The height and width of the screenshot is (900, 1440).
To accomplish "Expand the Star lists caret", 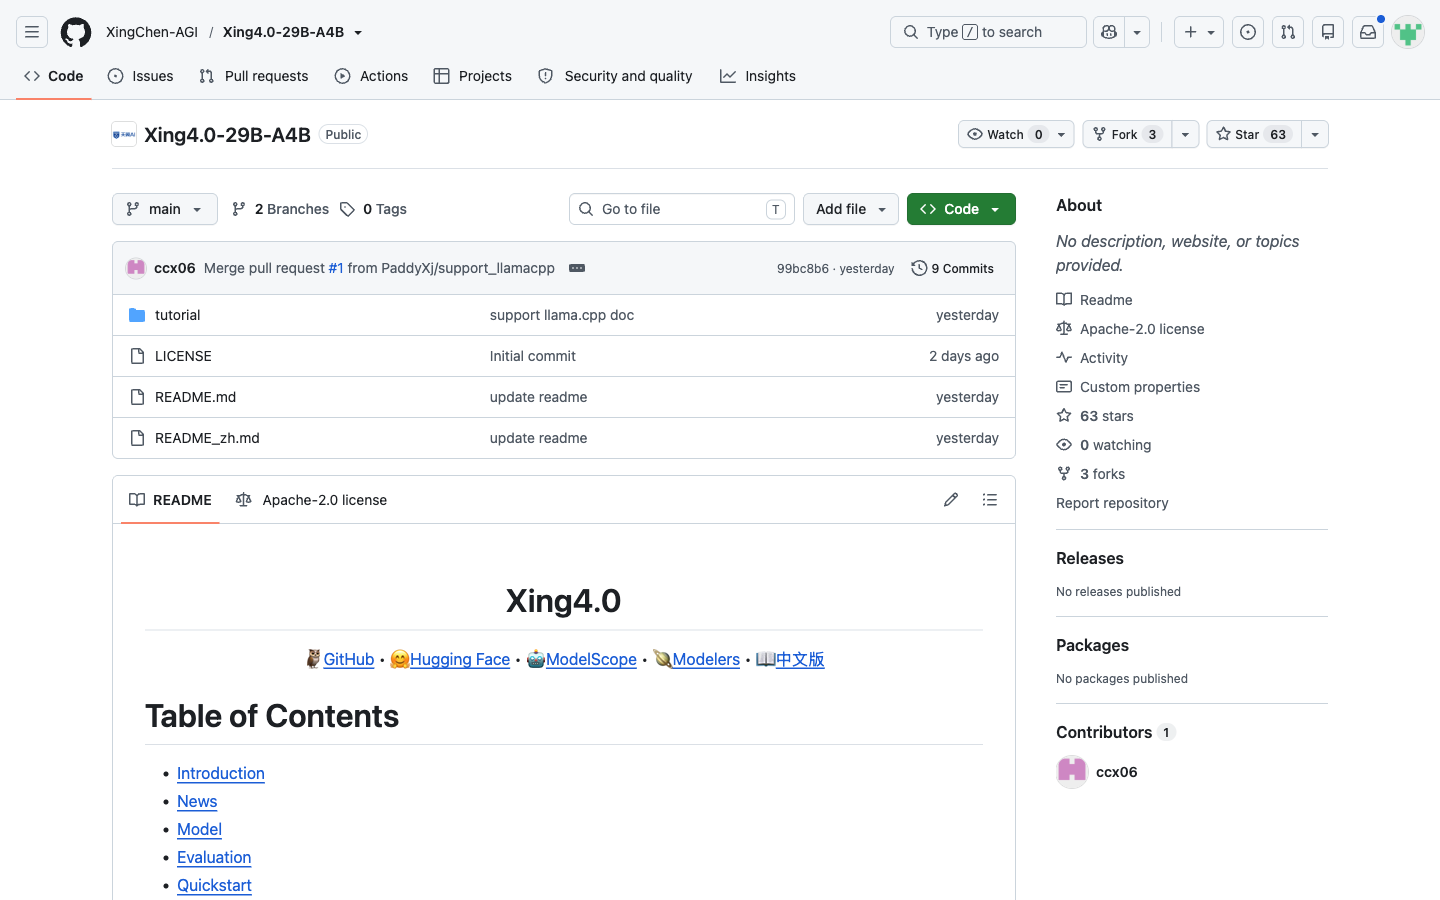I will [x=1315, y=134].
